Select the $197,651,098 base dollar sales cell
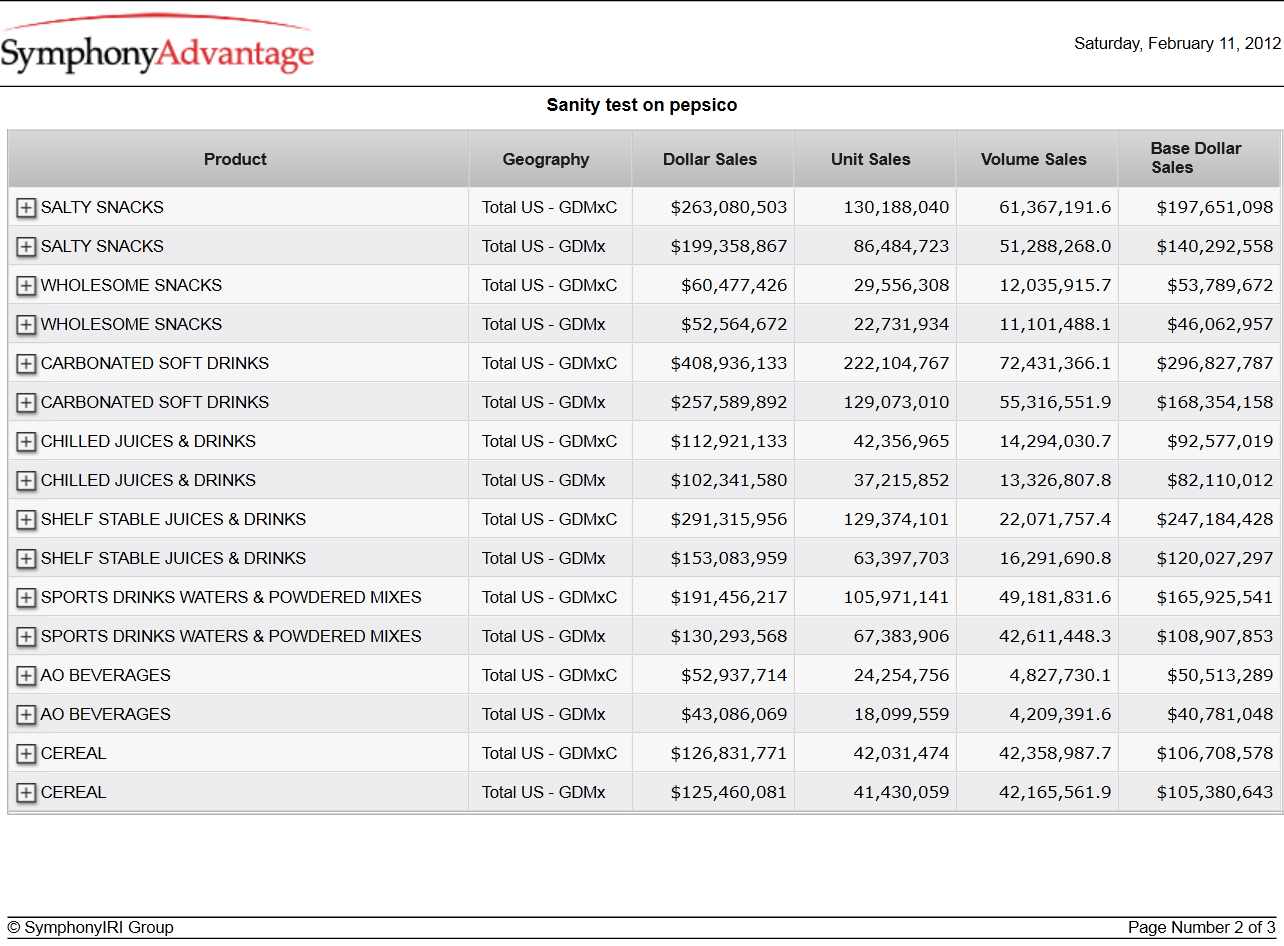 tap(1199, 207)
